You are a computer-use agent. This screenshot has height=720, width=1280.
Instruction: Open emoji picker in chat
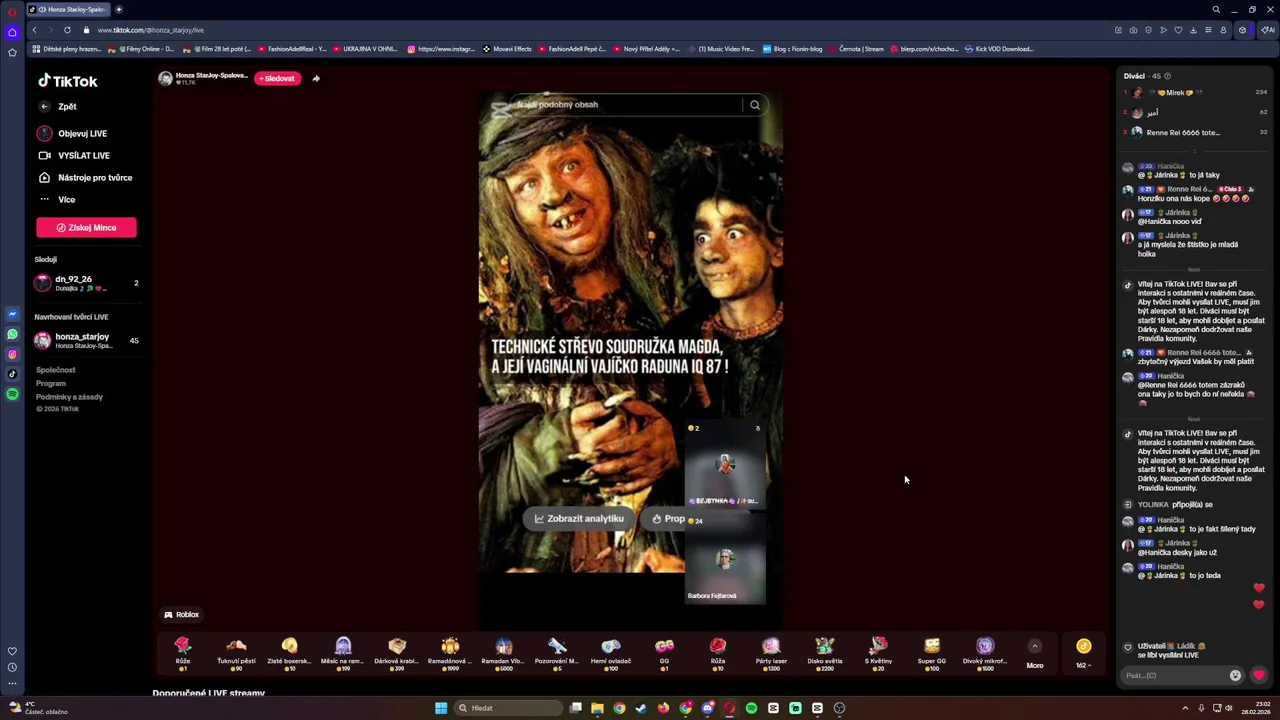(x=1235, y=675)
